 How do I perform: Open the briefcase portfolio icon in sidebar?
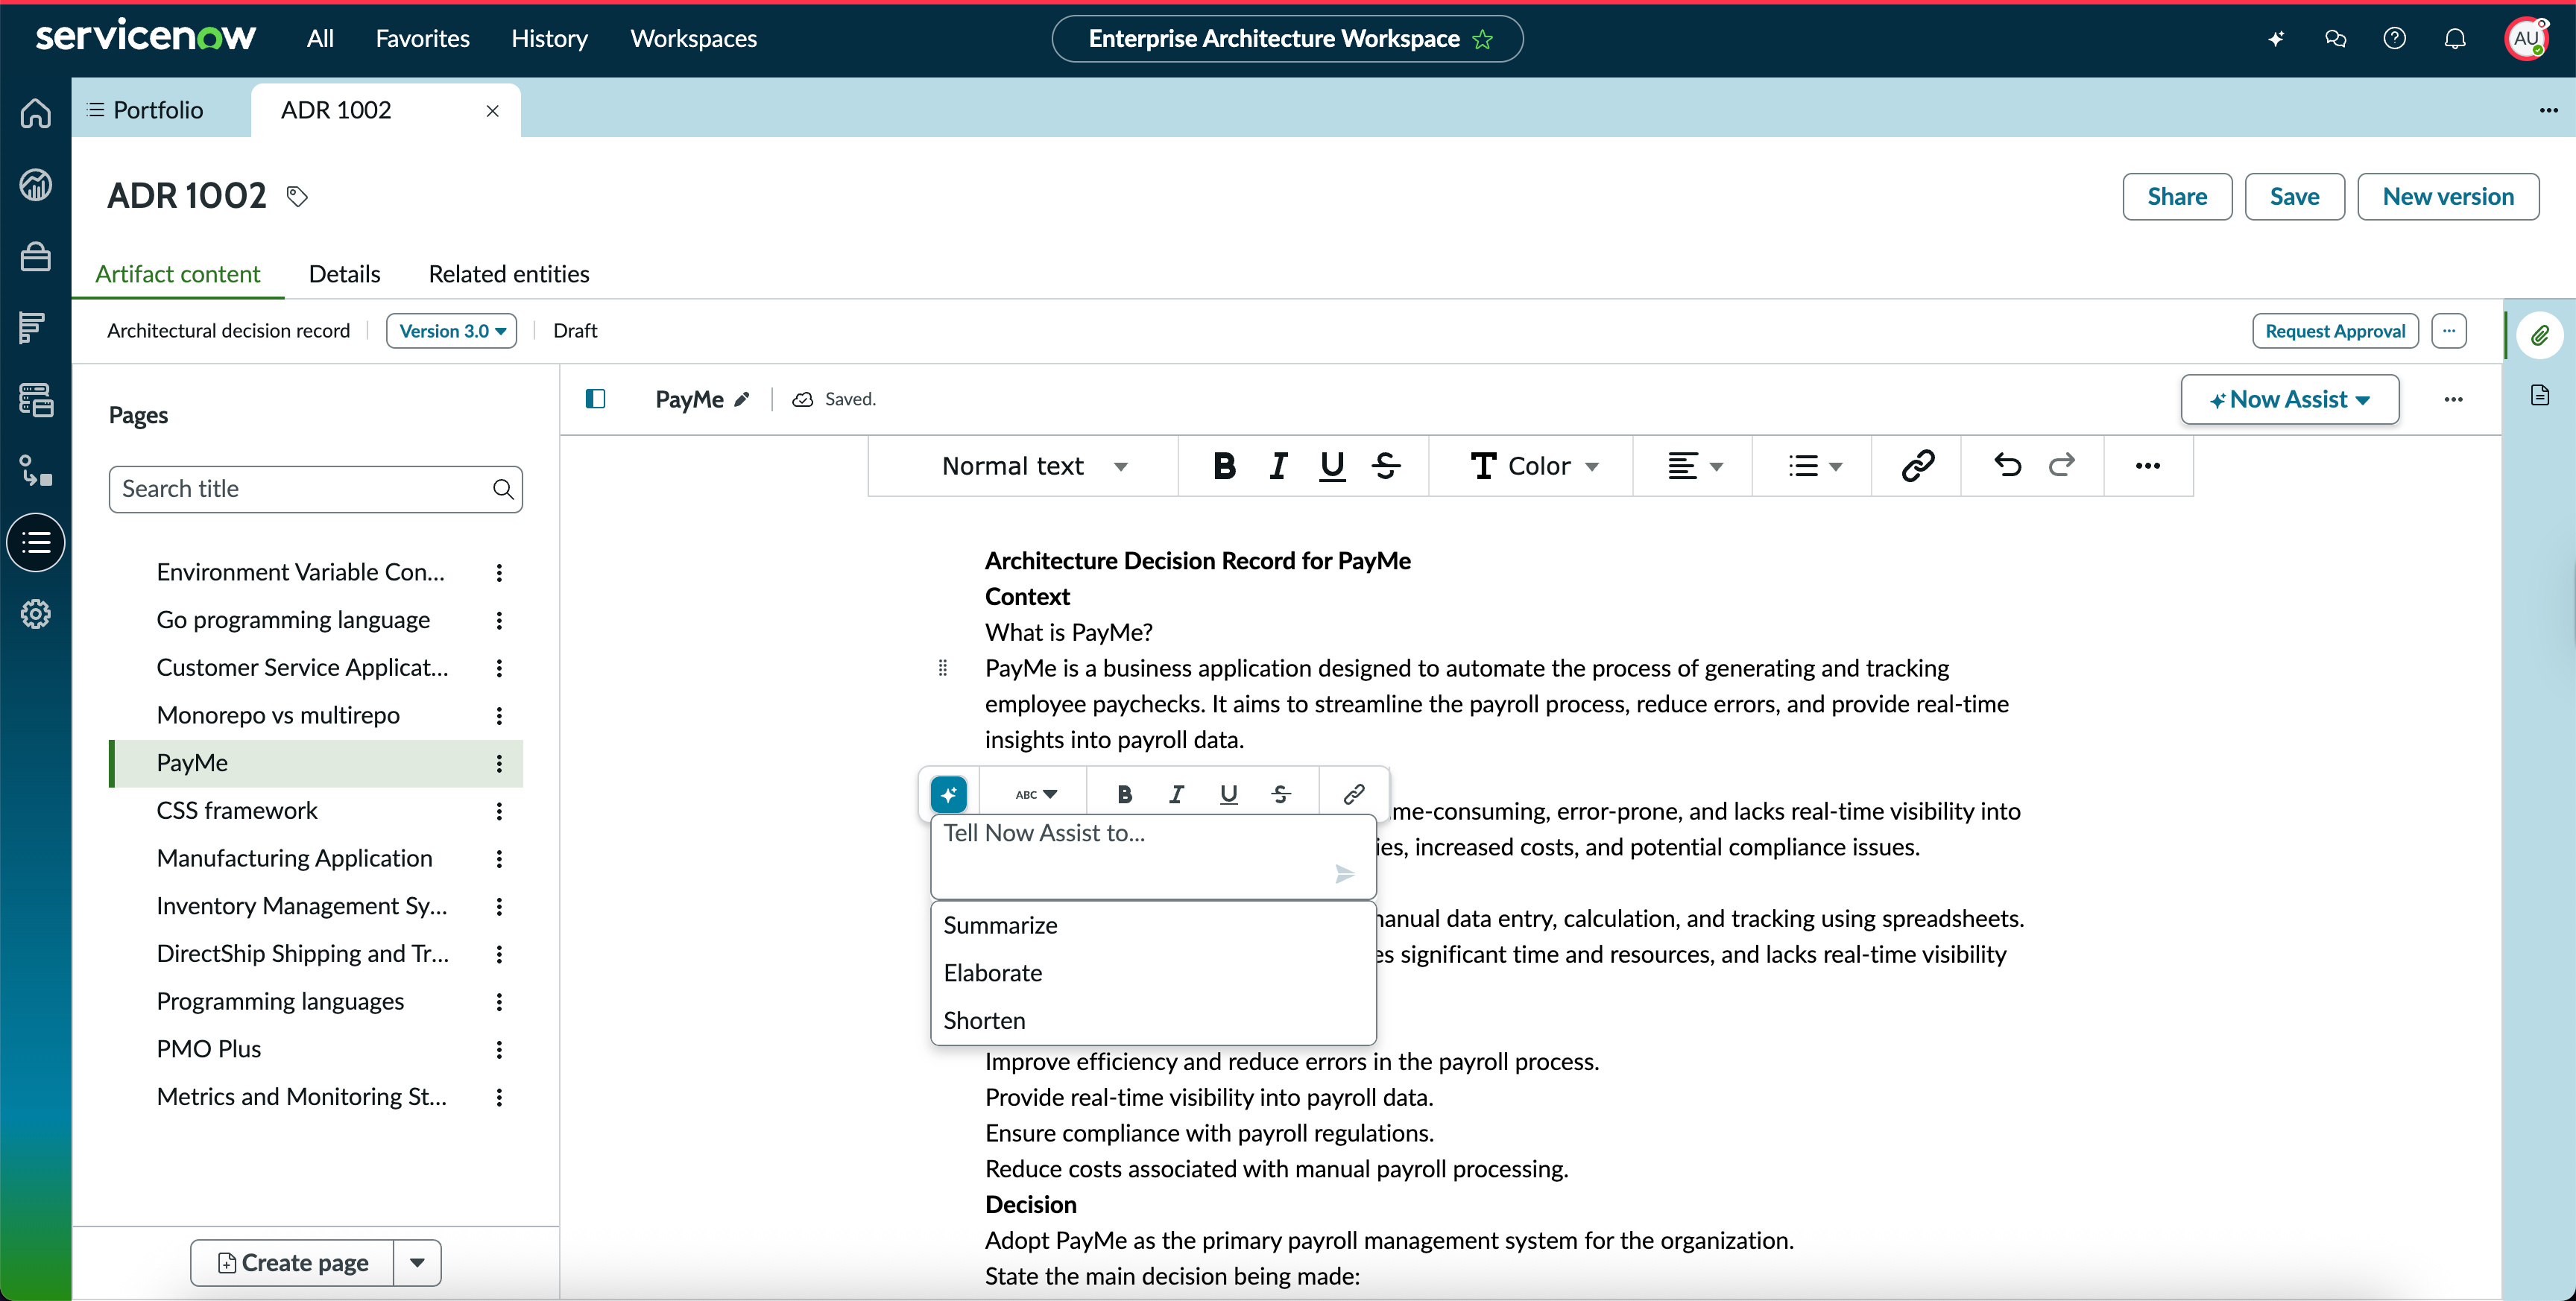(36, 257)
